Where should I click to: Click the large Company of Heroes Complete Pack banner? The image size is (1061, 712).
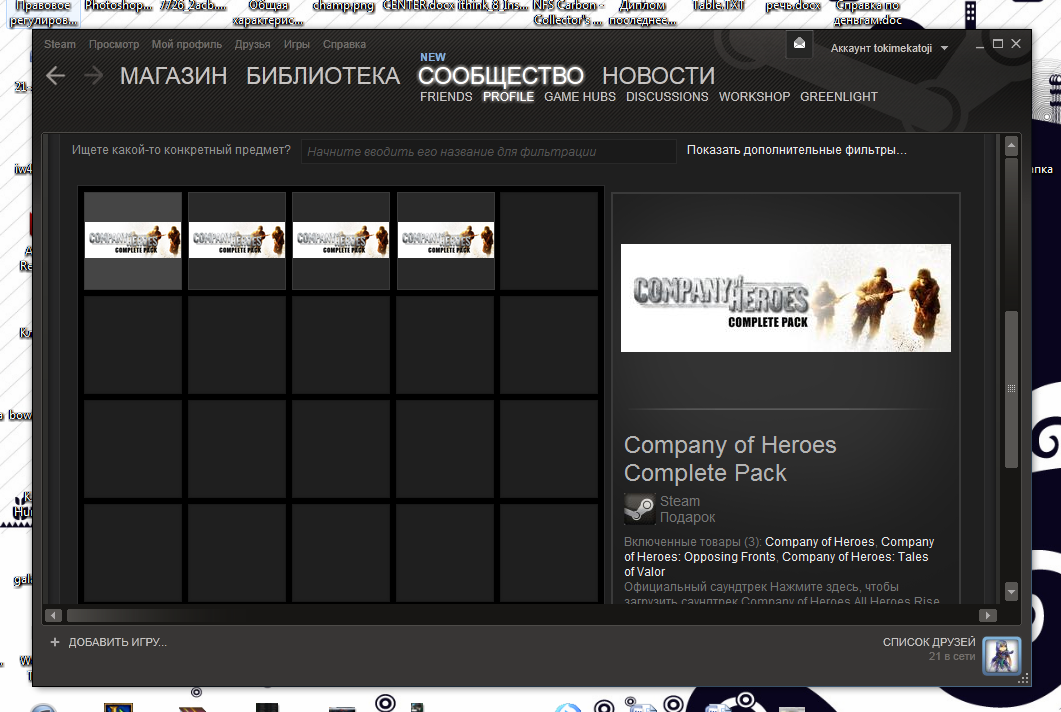point(786,298)
